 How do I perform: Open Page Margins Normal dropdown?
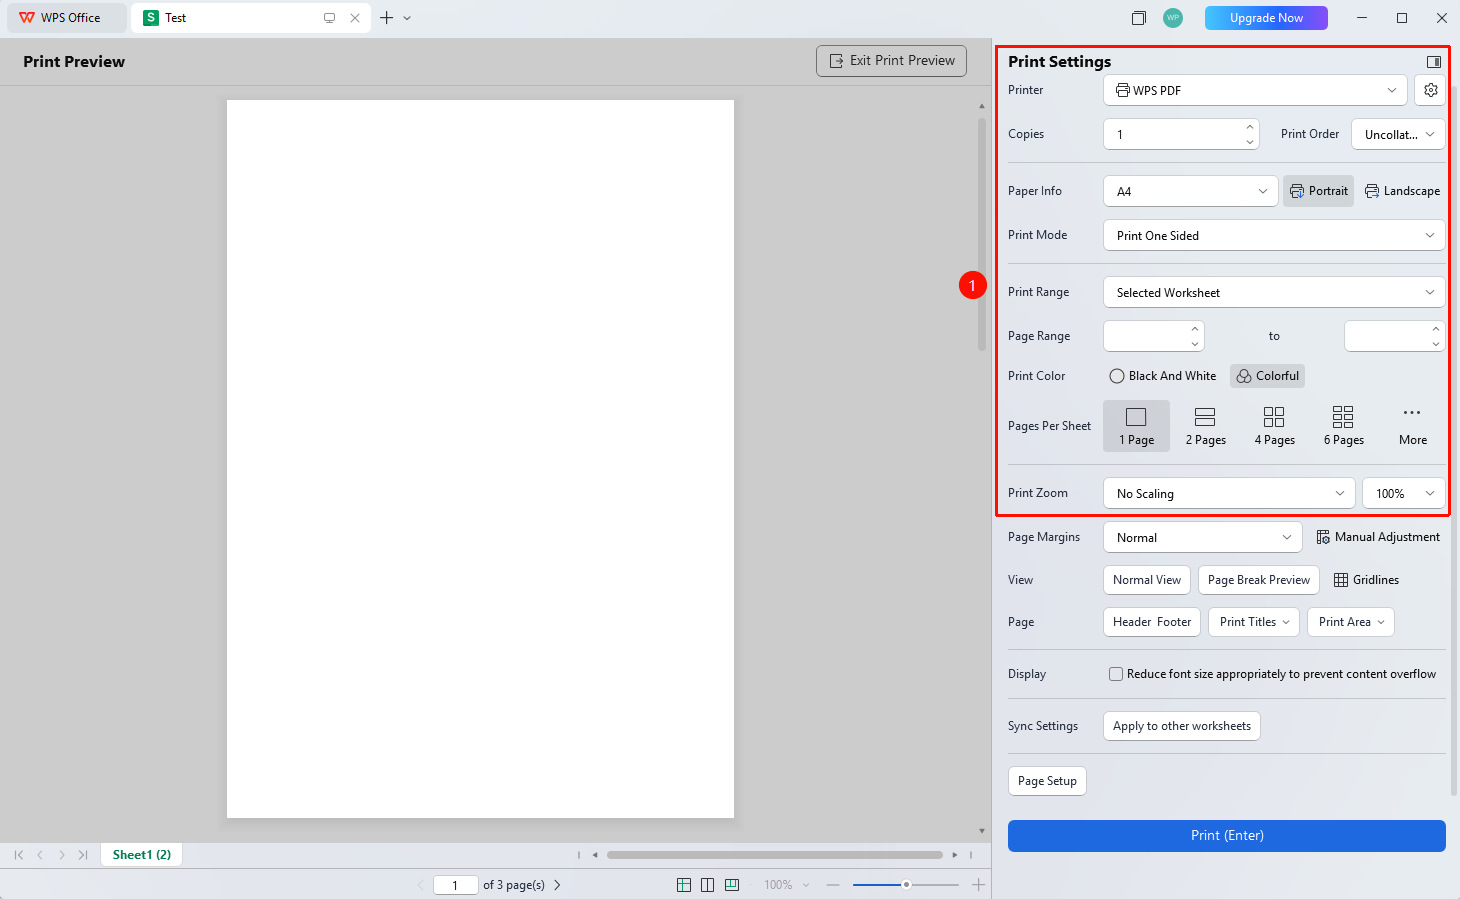pos(1202,537)
